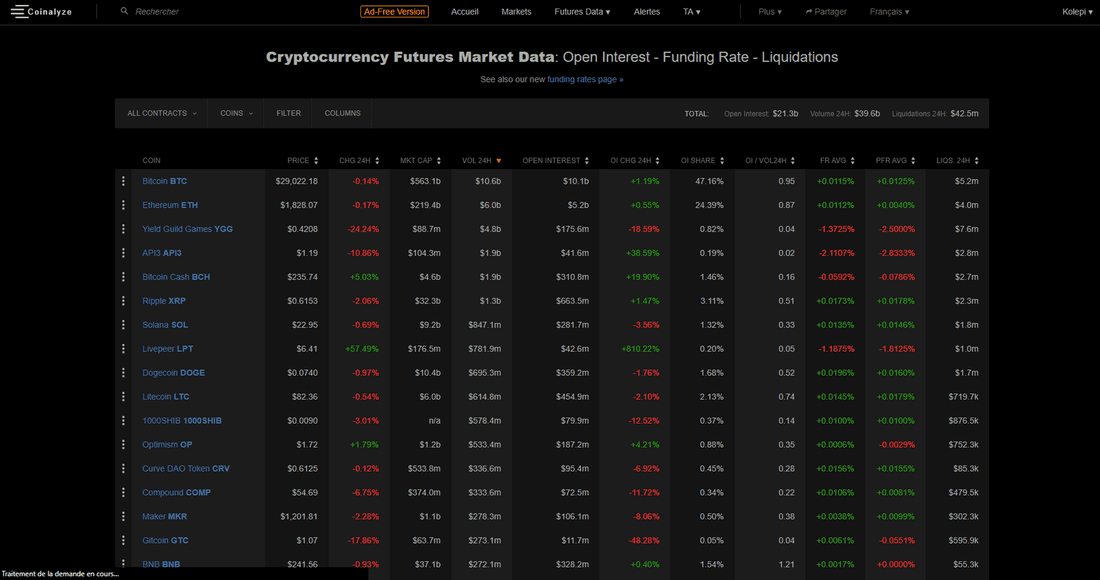Open row options for Ripple XRP
The width and height of the screenshot is (1100, 580).
coord(123,301)
